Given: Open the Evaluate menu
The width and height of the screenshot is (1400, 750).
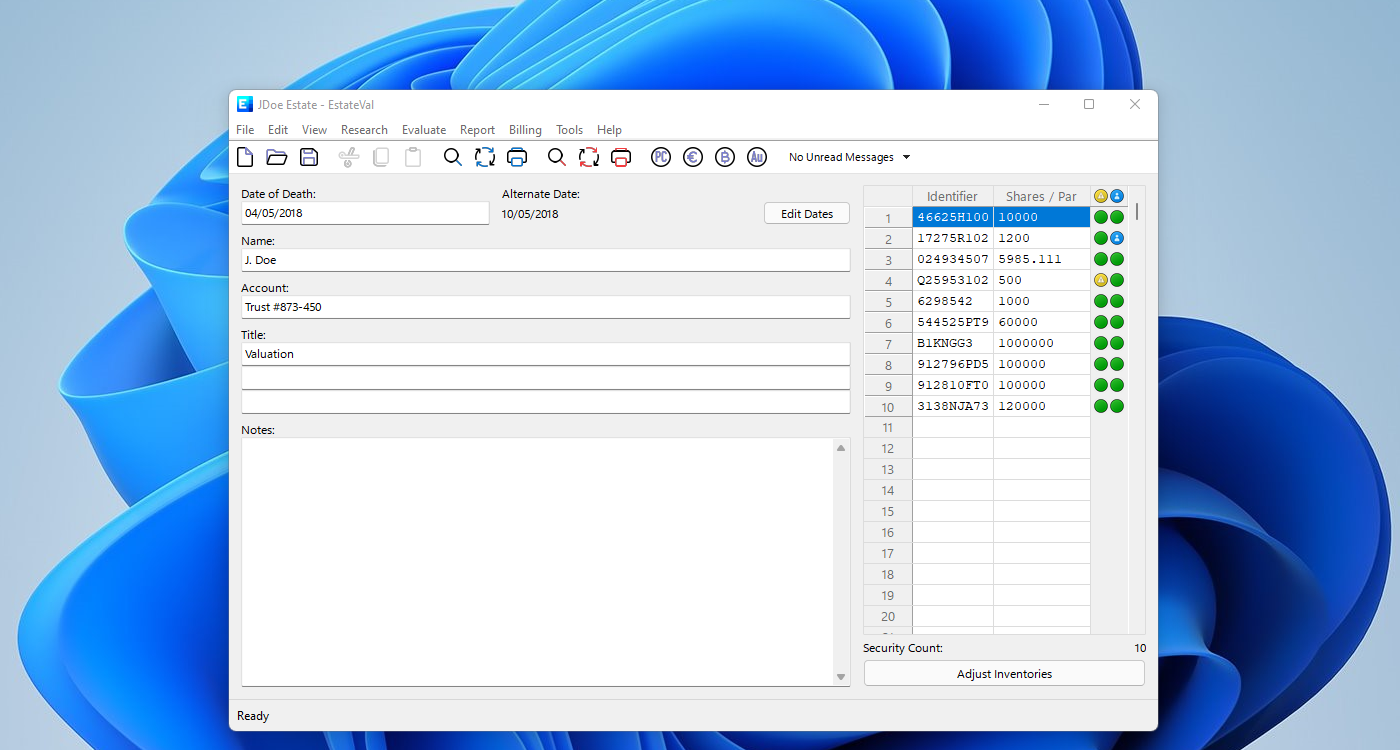Looking at the screenshot, I should coord(424,130).
